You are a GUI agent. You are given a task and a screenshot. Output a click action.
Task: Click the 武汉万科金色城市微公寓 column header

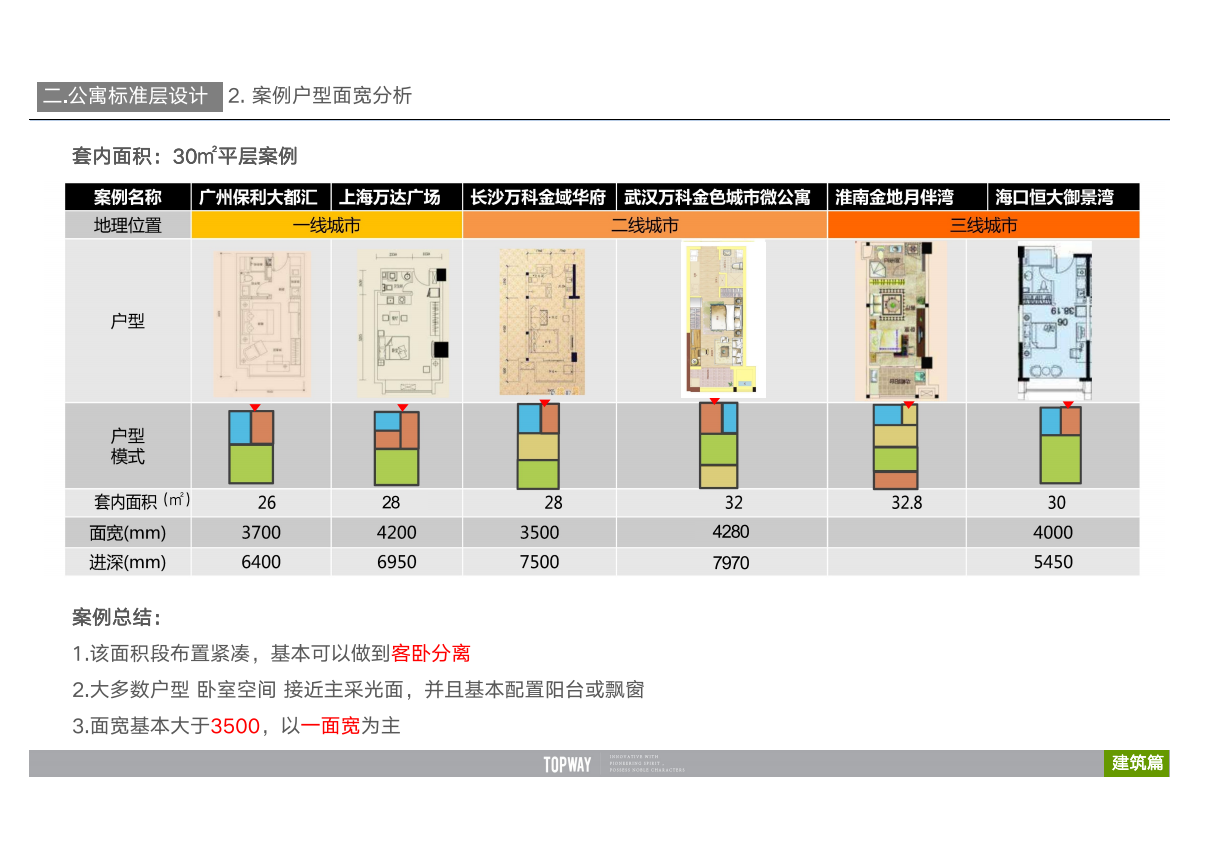pos(721,197)
